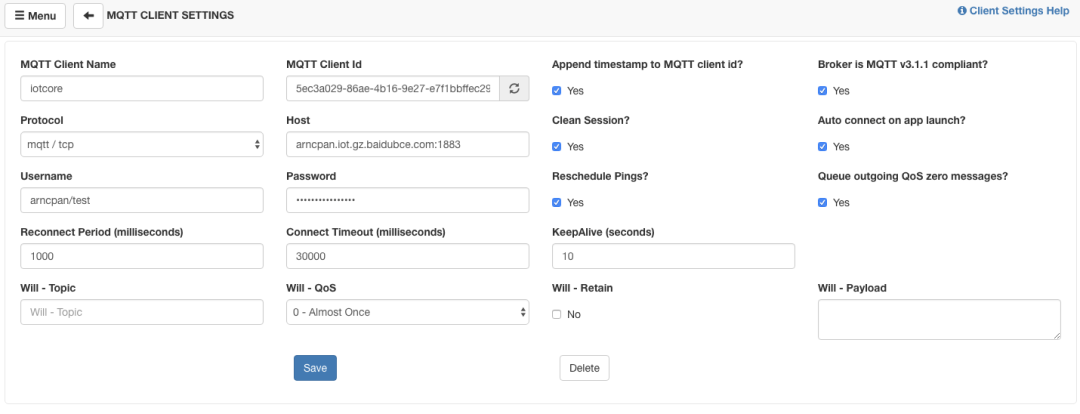Click the Delete button
This screenshot has width=1080, height=414.
pyautogui.click(x=584, y=368)
